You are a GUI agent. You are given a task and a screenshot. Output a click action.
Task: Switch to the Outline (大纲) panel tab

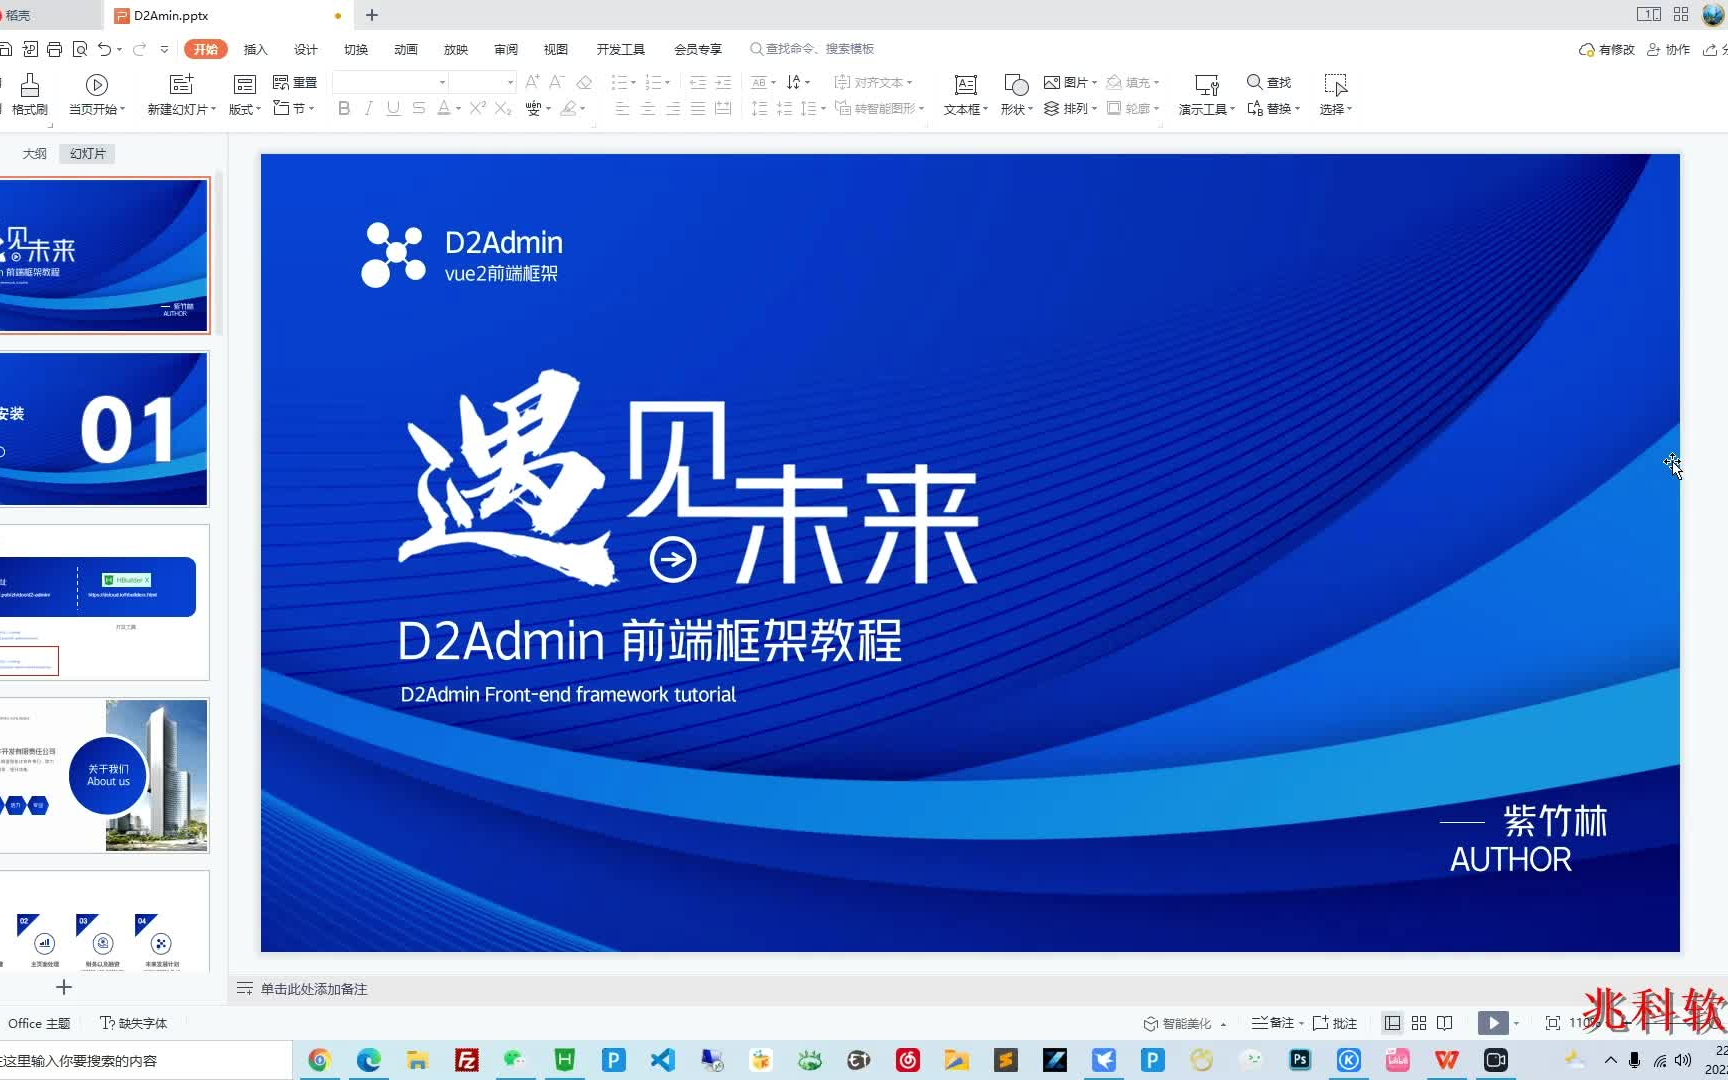(x=35, y=153)
